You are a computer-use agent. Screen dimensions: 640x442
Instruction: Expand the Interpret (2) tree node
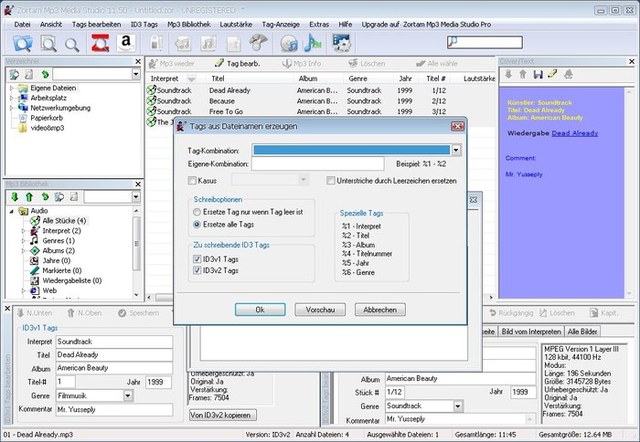(x=23, y=231)
